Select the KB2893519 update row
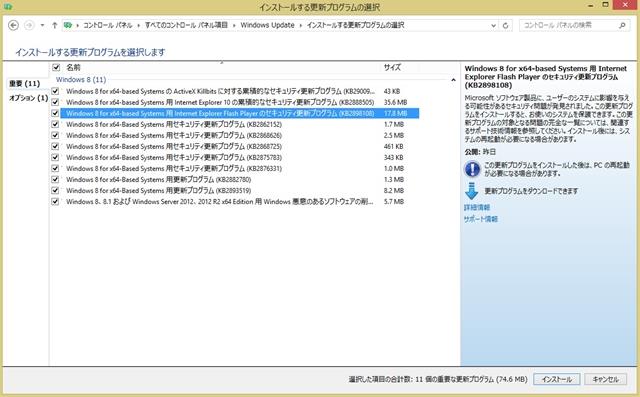 (x=240, y=190)
